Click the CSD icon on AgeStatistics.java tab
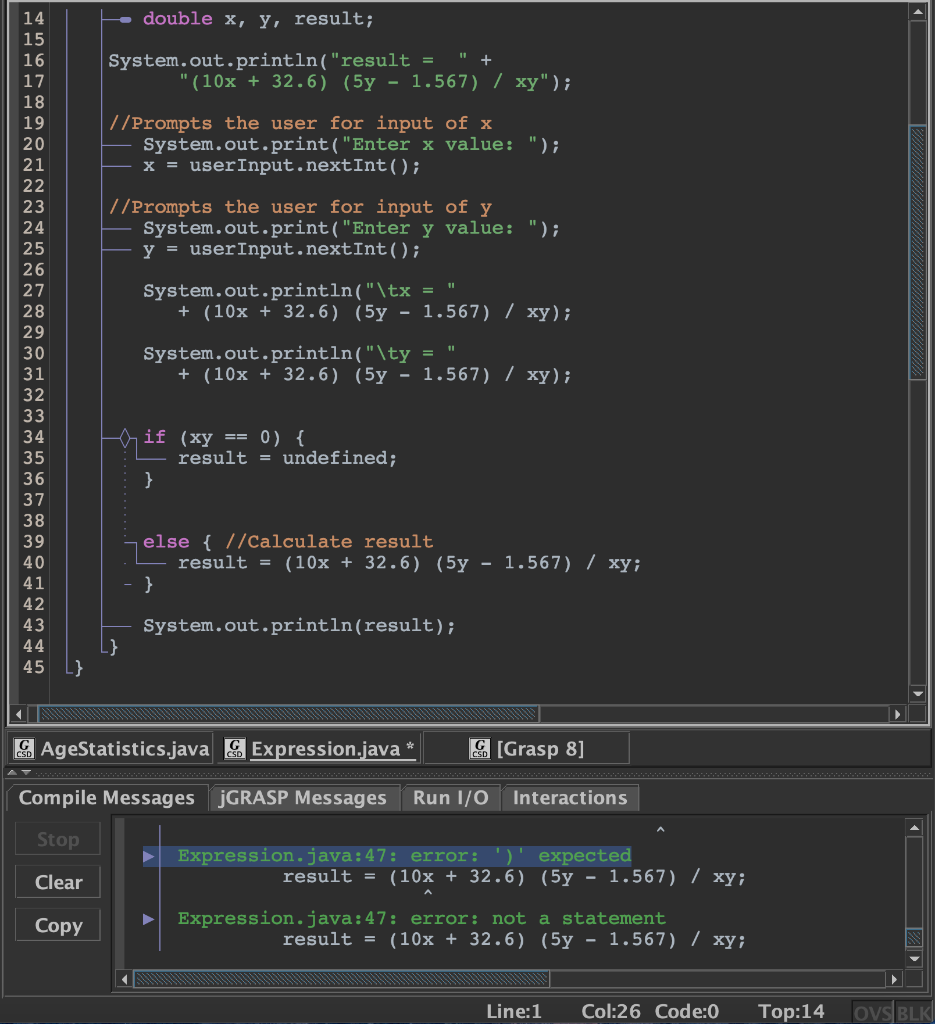The height and width of the screenshot is (1024, 935). 22,747
